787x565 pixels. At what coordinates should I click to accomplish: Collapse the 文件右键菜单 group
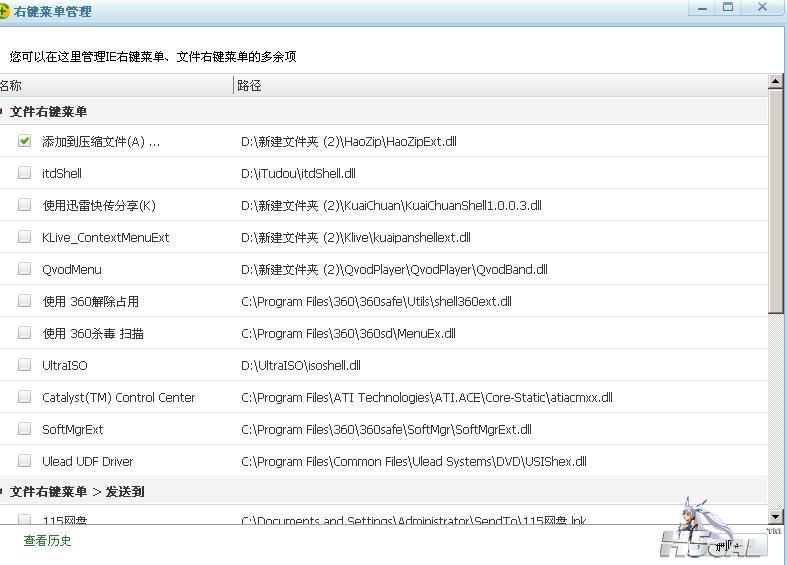[2, 111]
